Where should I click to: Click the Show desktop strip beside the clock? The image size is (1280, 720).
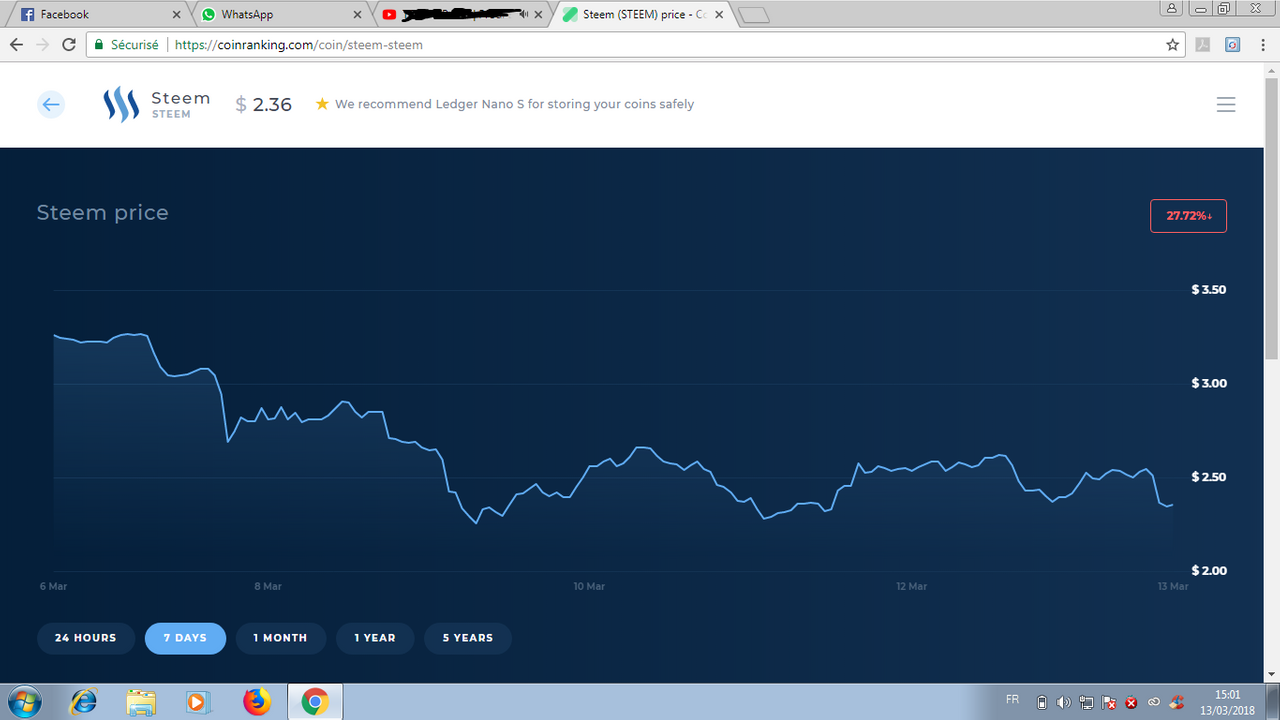[x=1273, y=702]
